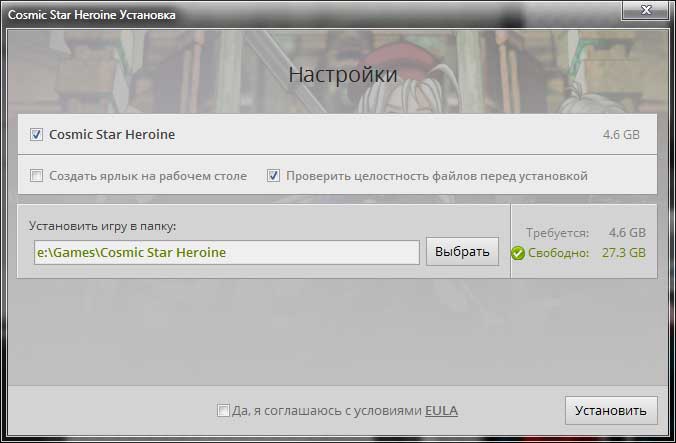Screen dimensions: 676x443
Task: Uncheck the Cosmic Star Heroine component checkbox
Action: click(36, 134)
